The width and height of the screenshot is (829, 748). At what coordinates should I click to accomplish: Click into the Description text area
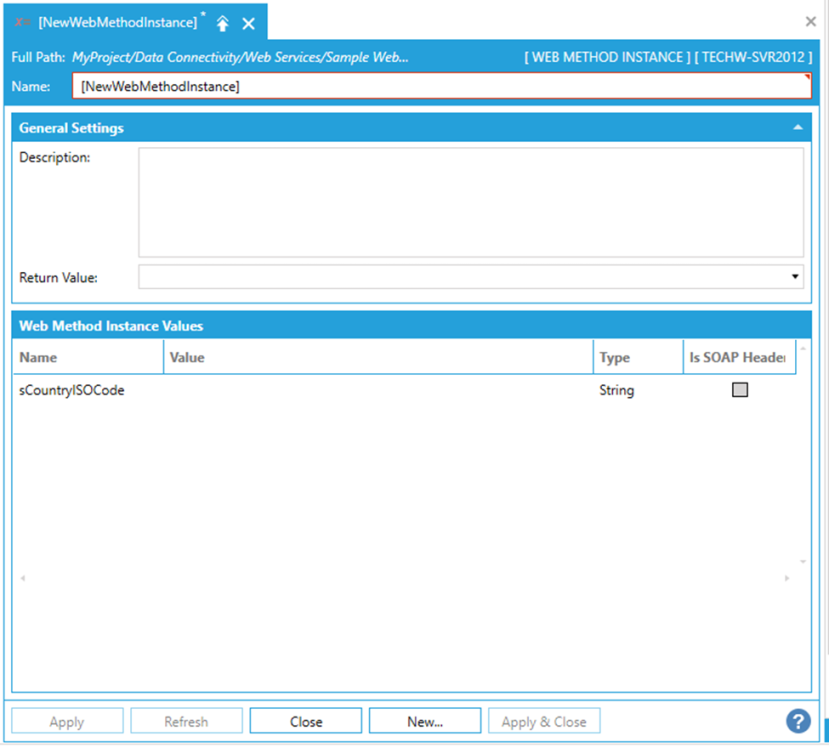(x=470, y=203)
